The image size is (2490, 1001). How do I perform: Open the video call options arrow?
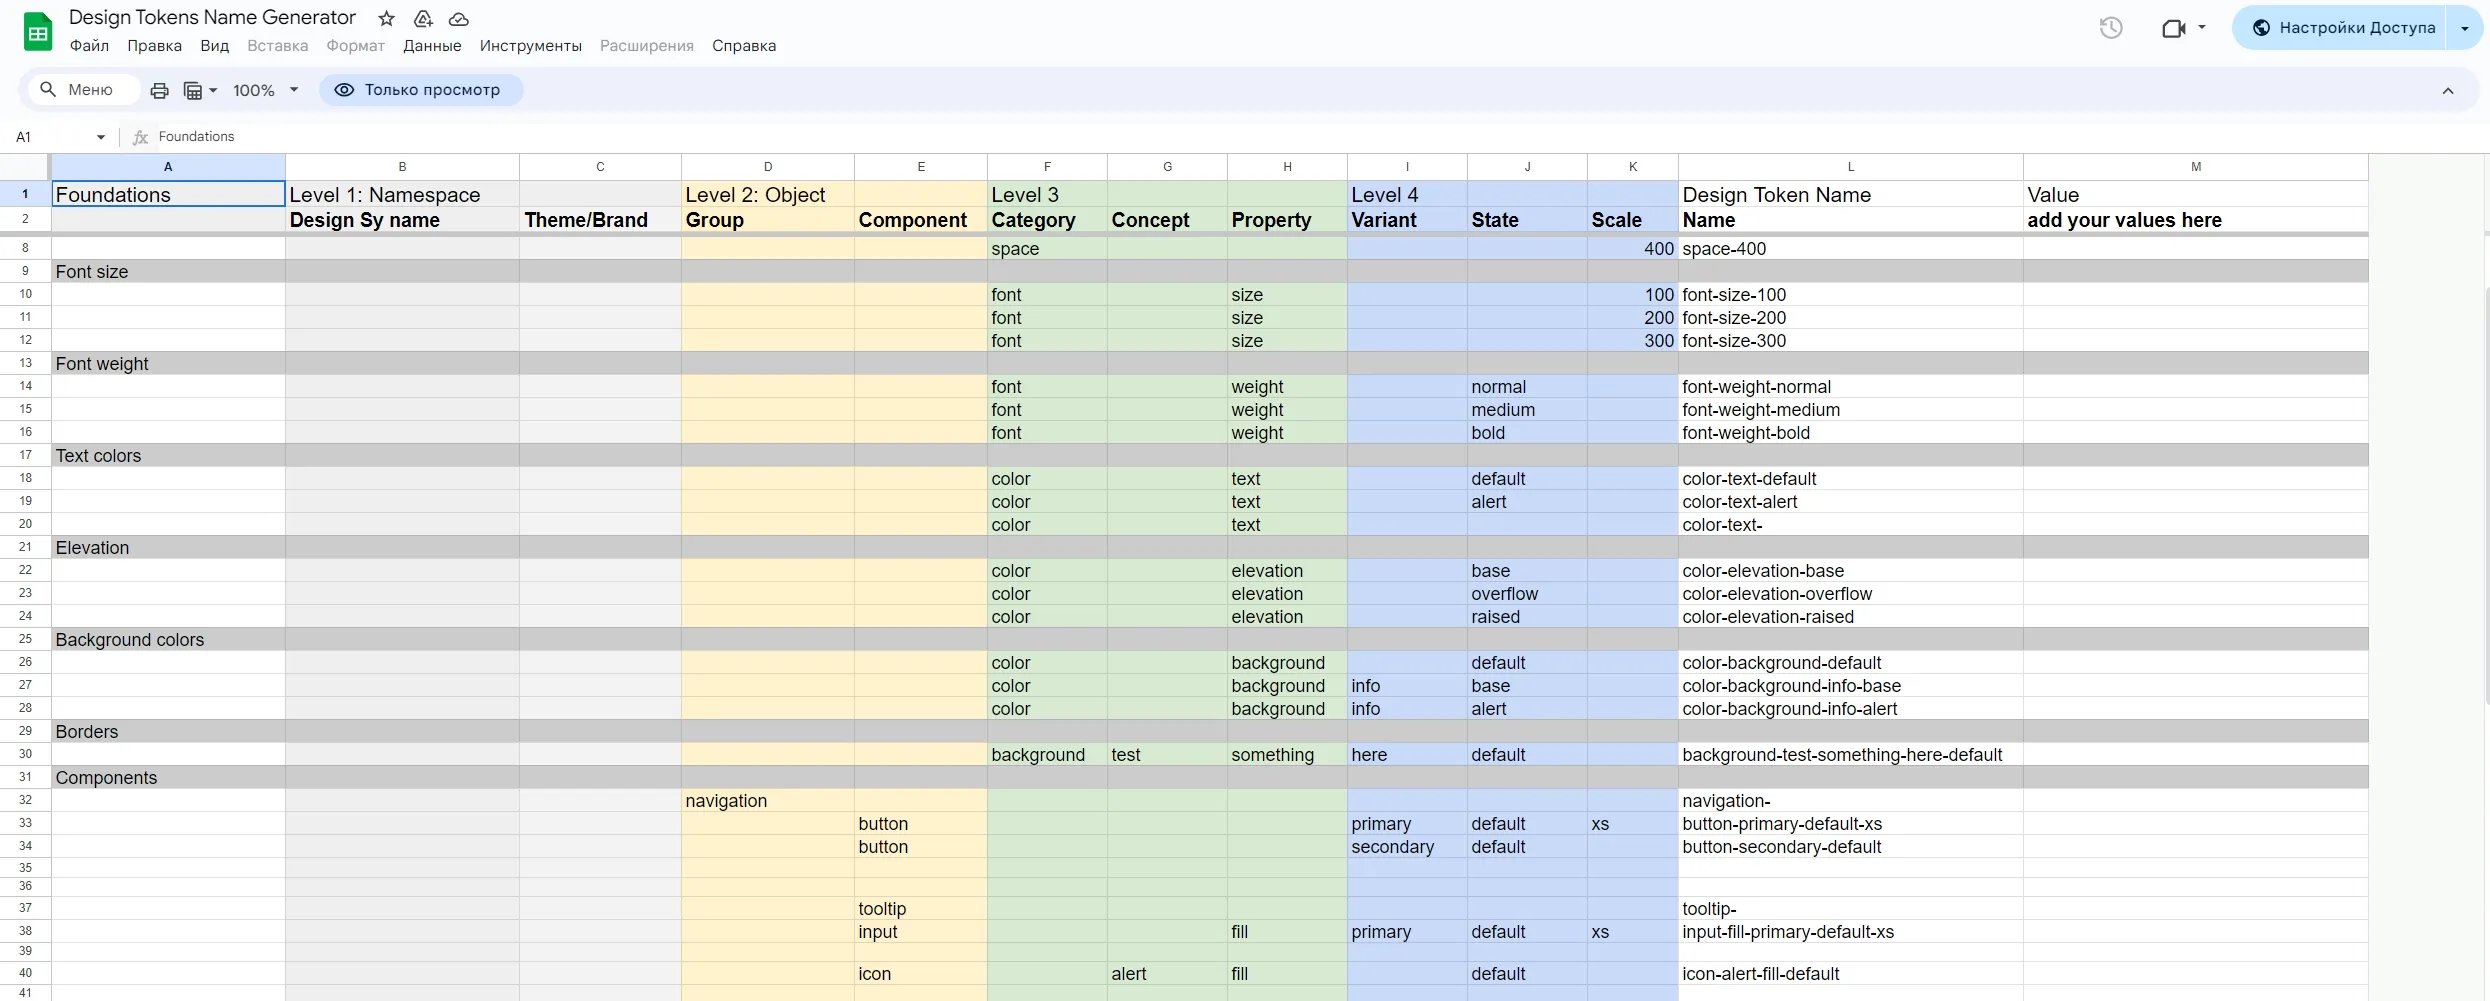(2202, 28)
